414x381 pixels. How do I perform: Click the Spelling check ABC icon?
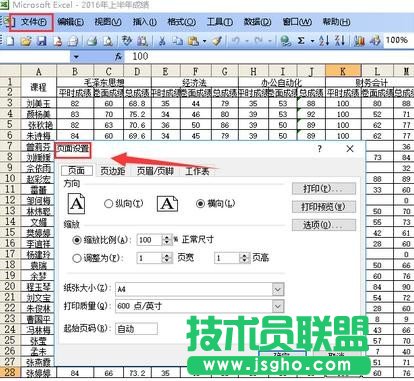point(127,41)
